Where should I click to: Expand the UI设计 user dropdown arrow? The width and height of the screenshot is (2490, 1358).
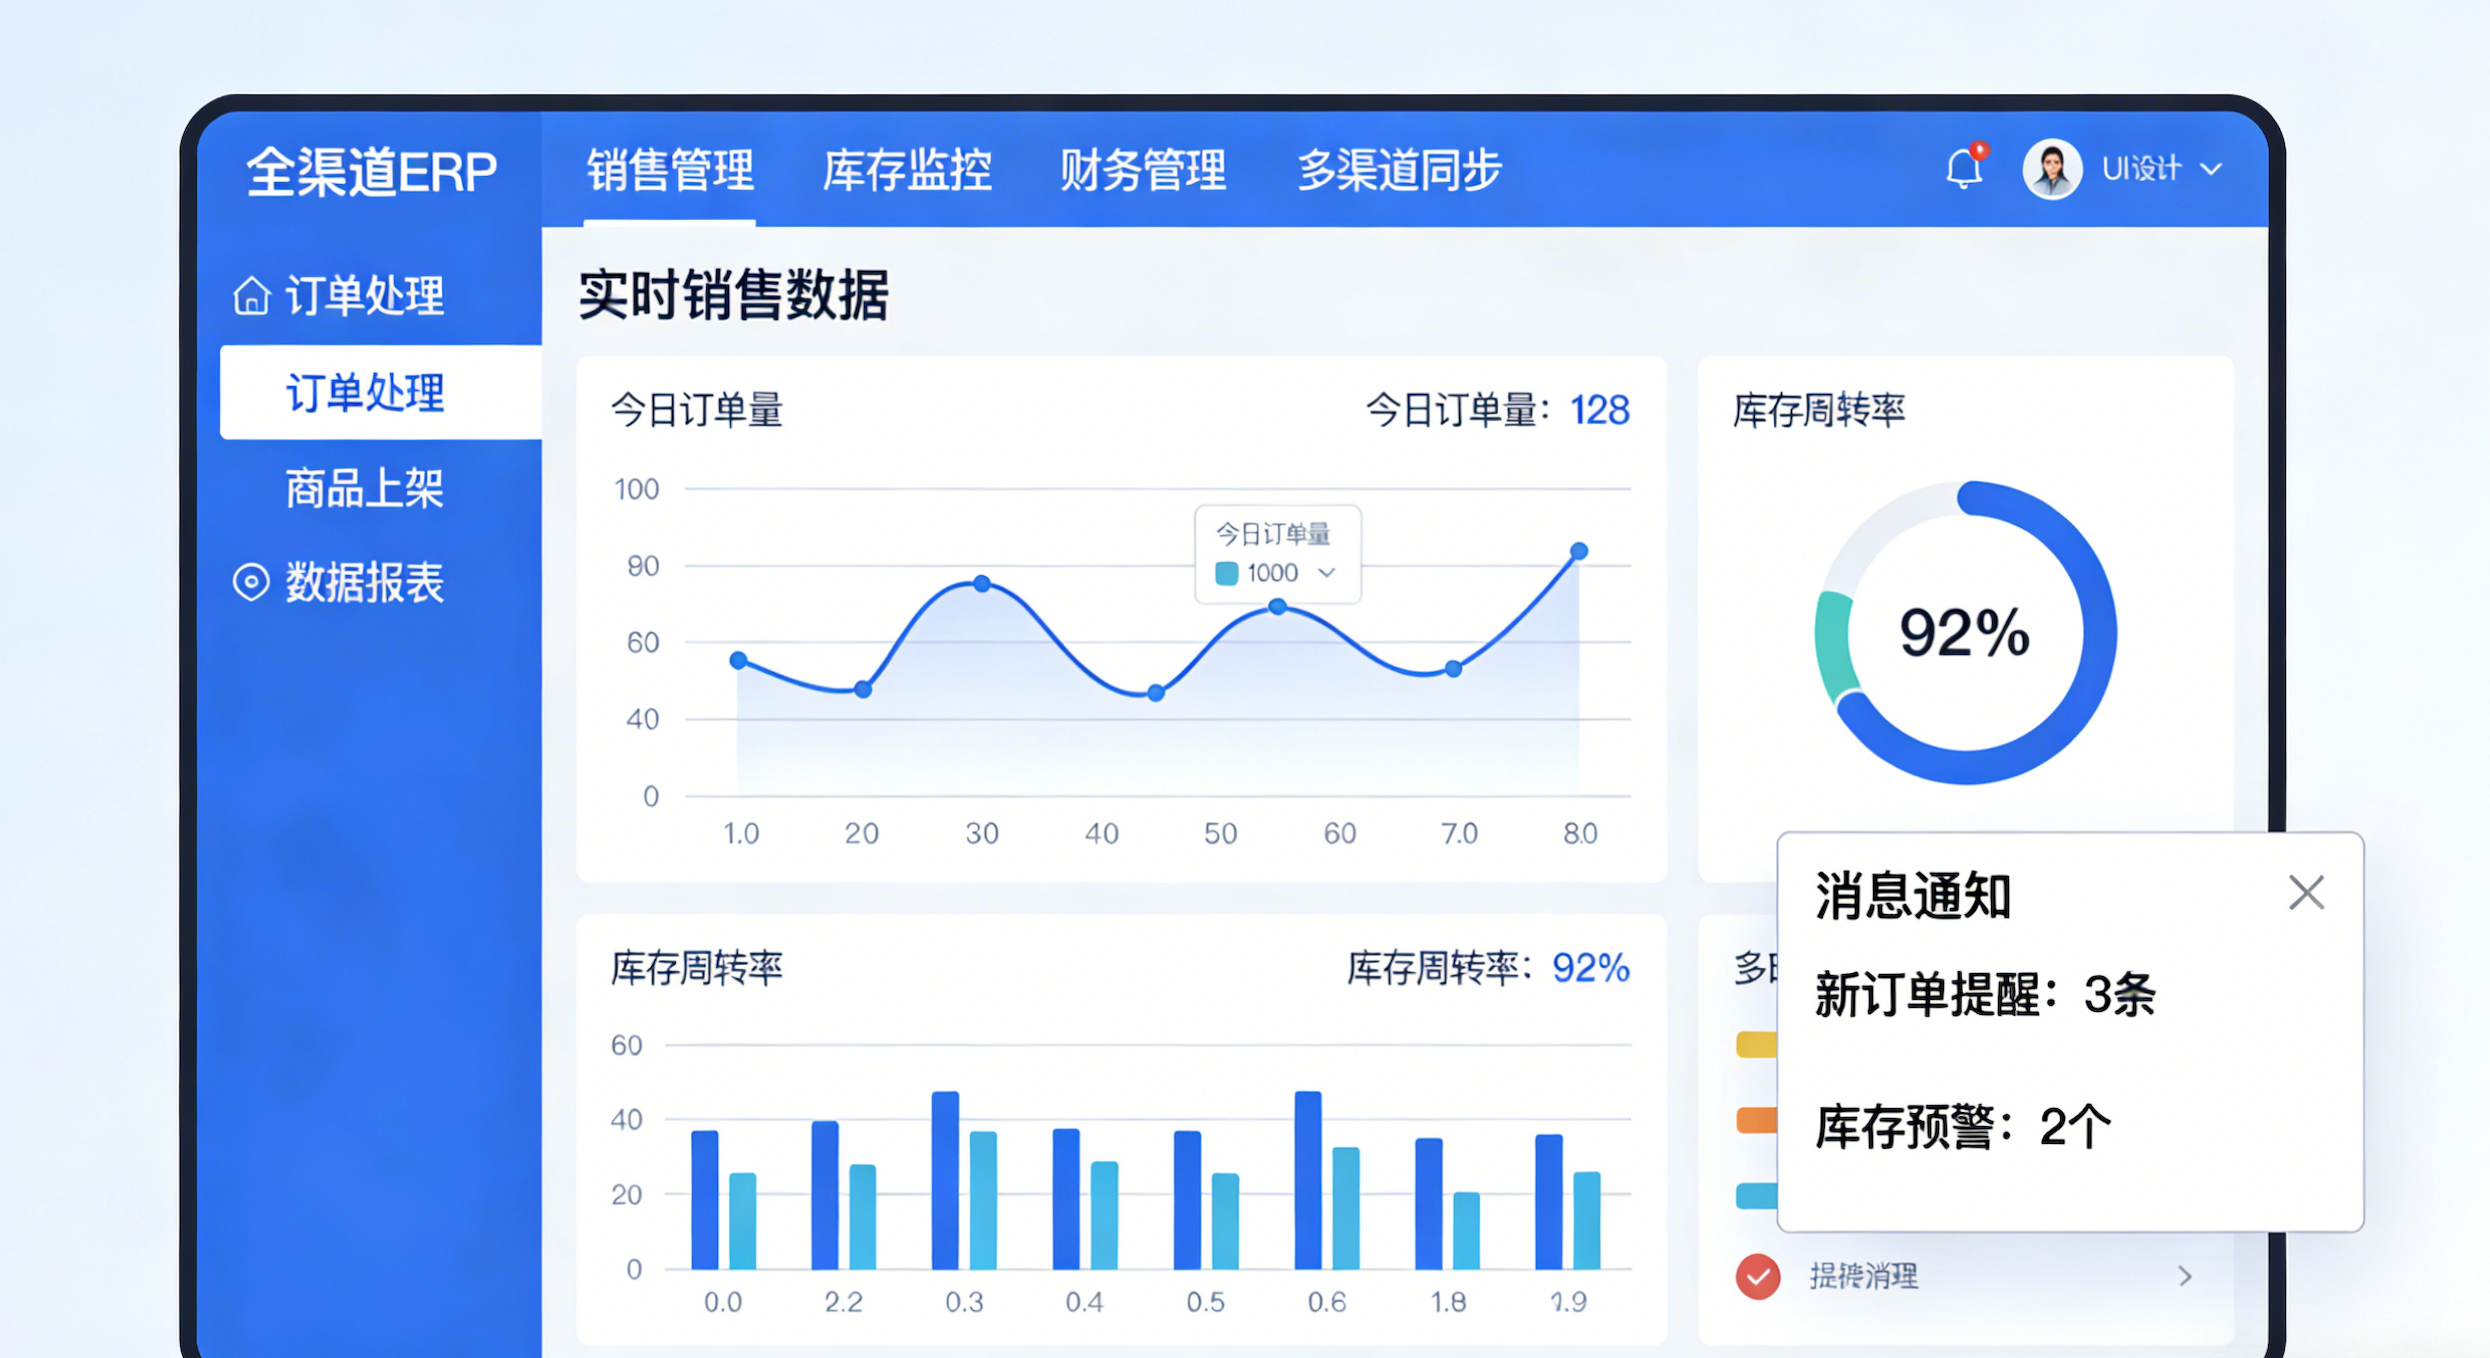coord(2212,170)
